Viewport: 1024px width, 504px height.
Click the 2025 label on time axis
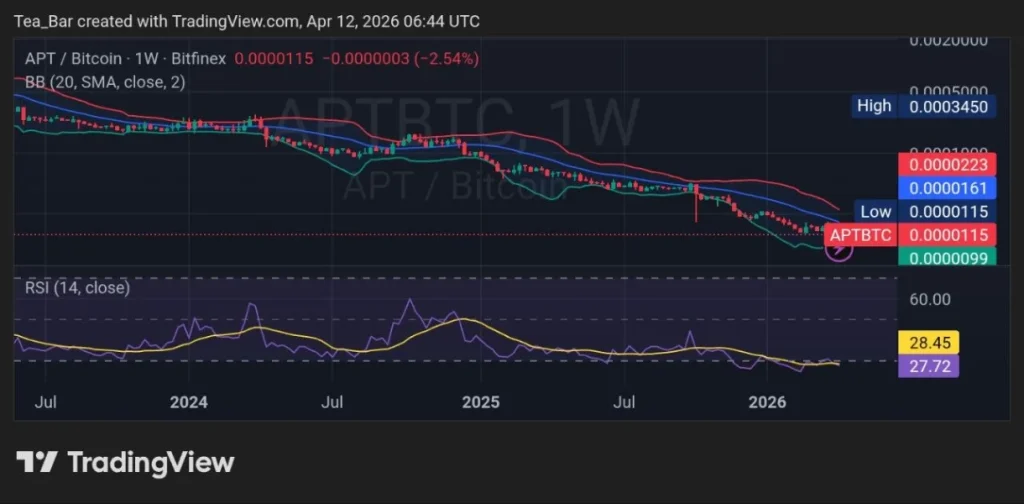(x=480, y=402)
